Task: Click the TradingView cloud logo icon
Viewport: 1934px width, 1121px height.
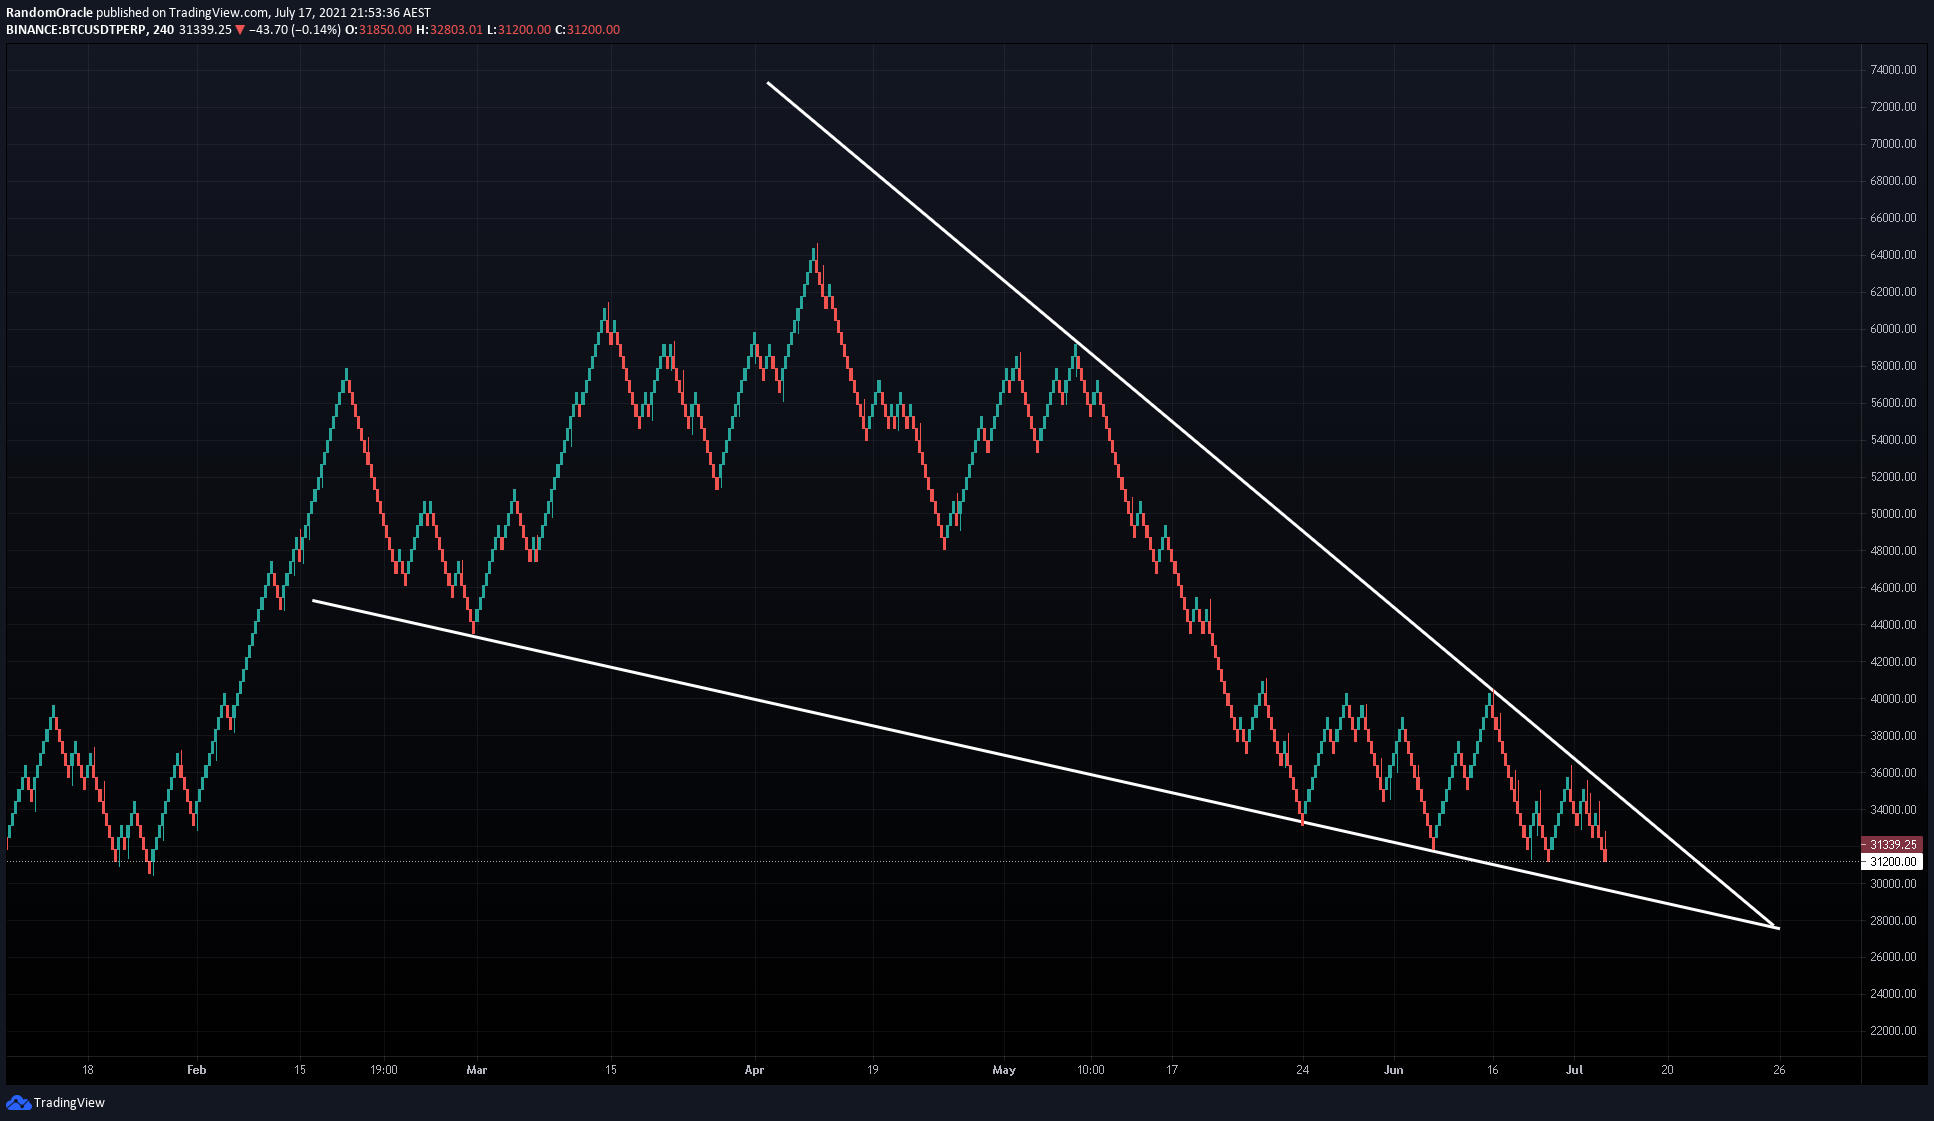Action: coord(18,1102)
